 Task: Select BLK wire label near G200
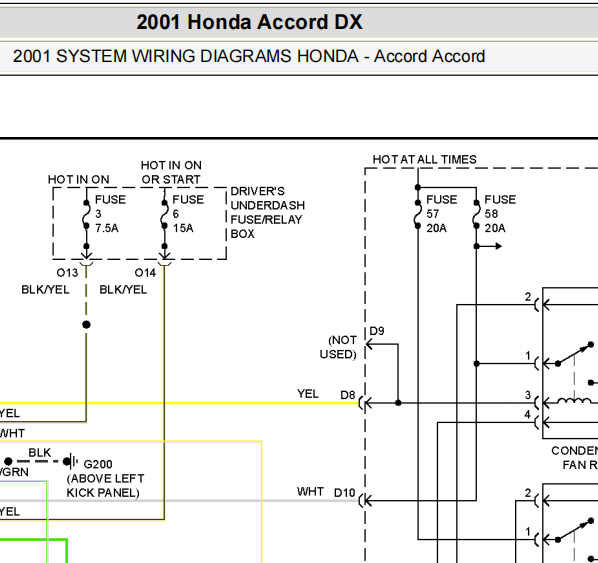[x=40, y=453]
